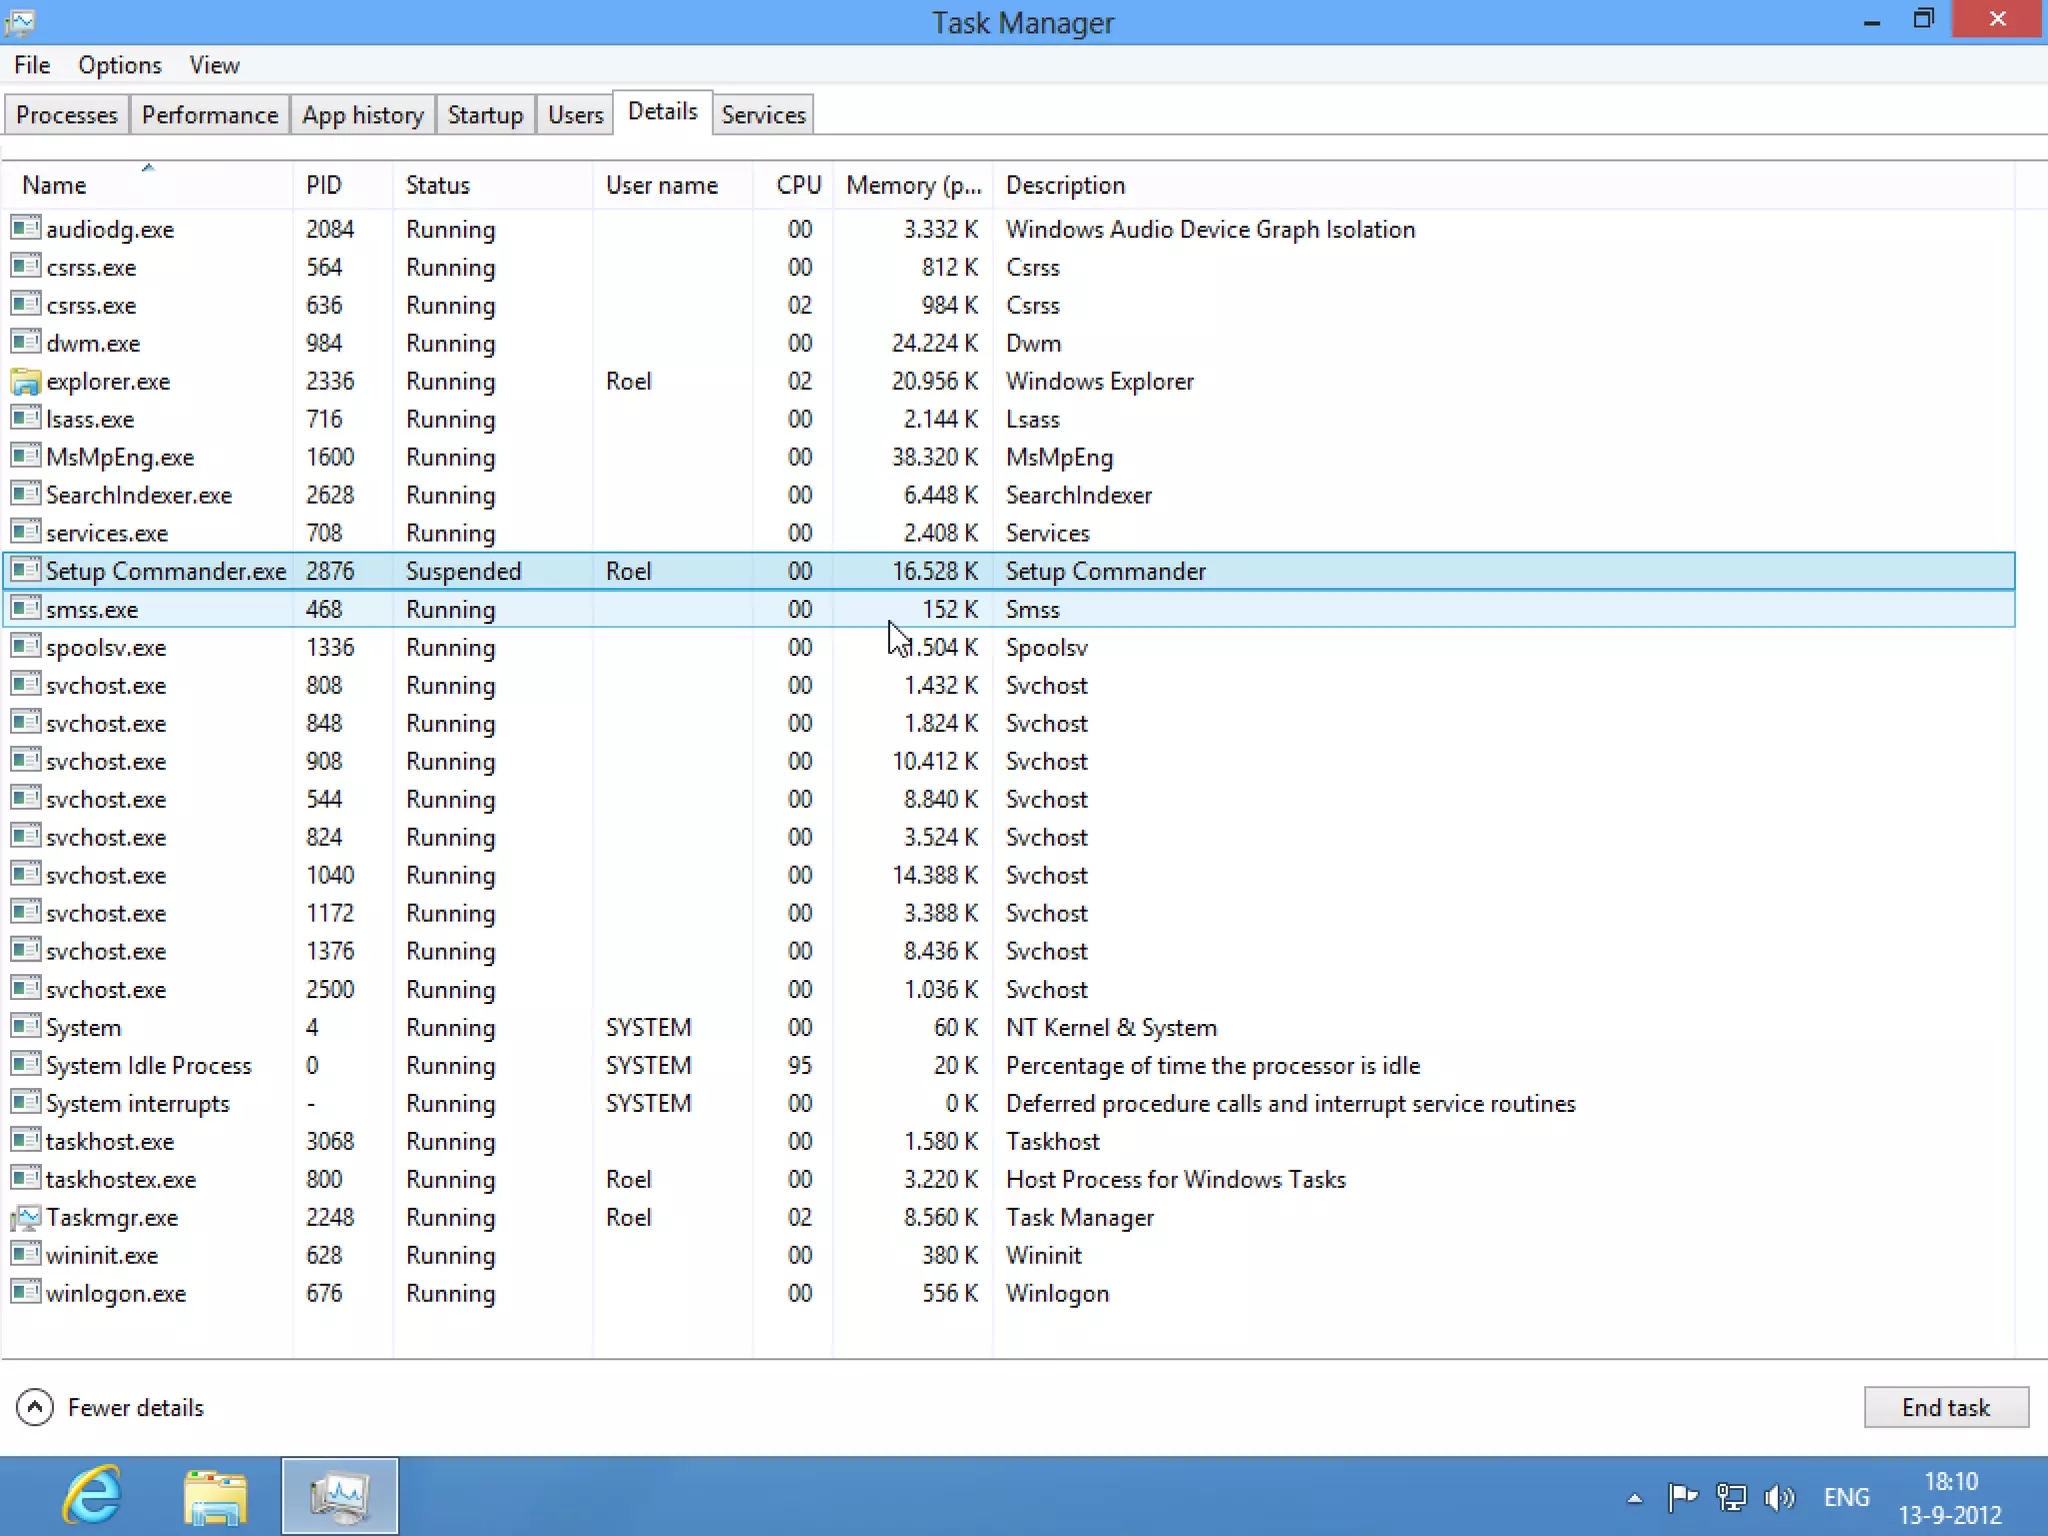
Task: Click the Windows Audio Device Graph Isolation description
Action: (1210, 229)
